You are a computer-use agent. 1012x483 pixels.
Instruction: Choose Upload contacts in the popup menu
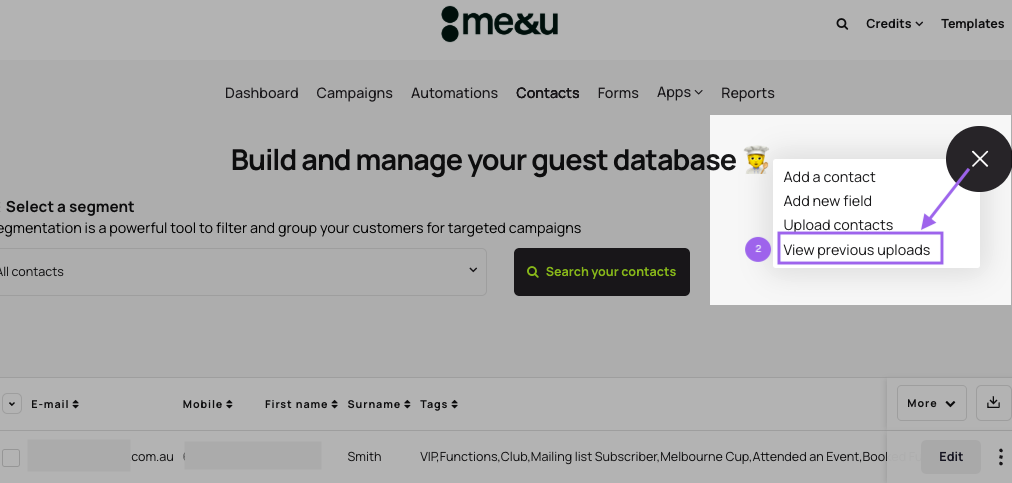[838, 225]
